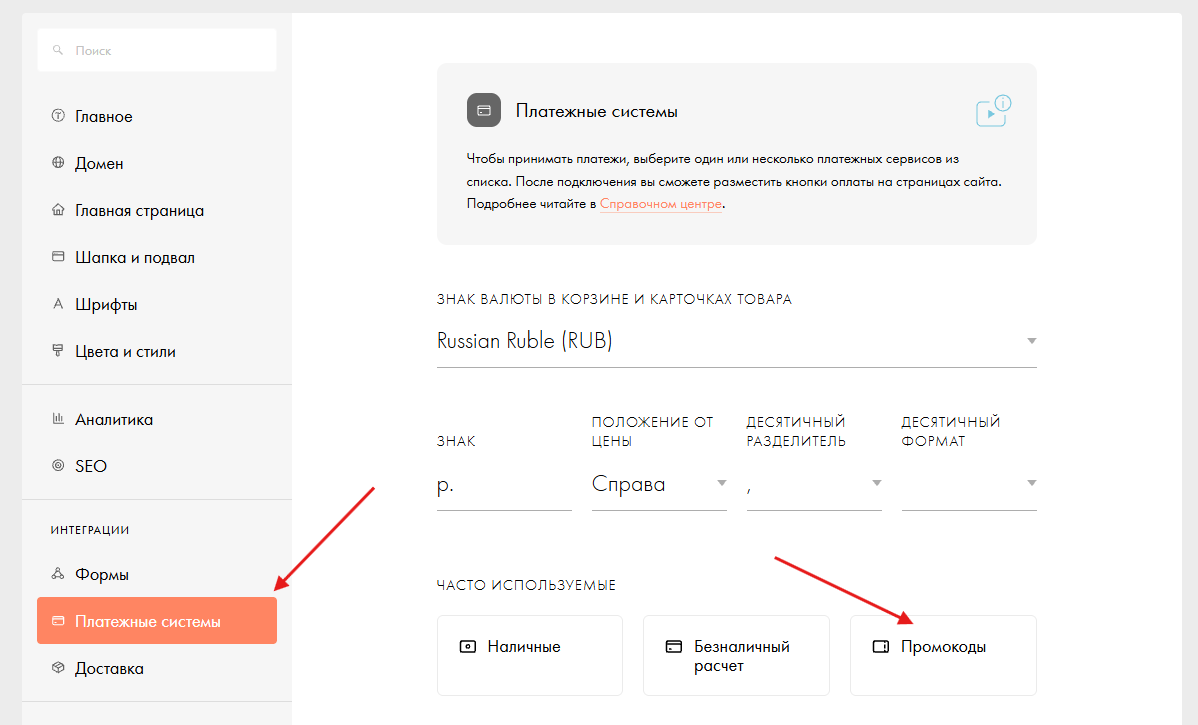
Task: Click the card icon on Безналичный расчет
Action: [x=674, y=646]
